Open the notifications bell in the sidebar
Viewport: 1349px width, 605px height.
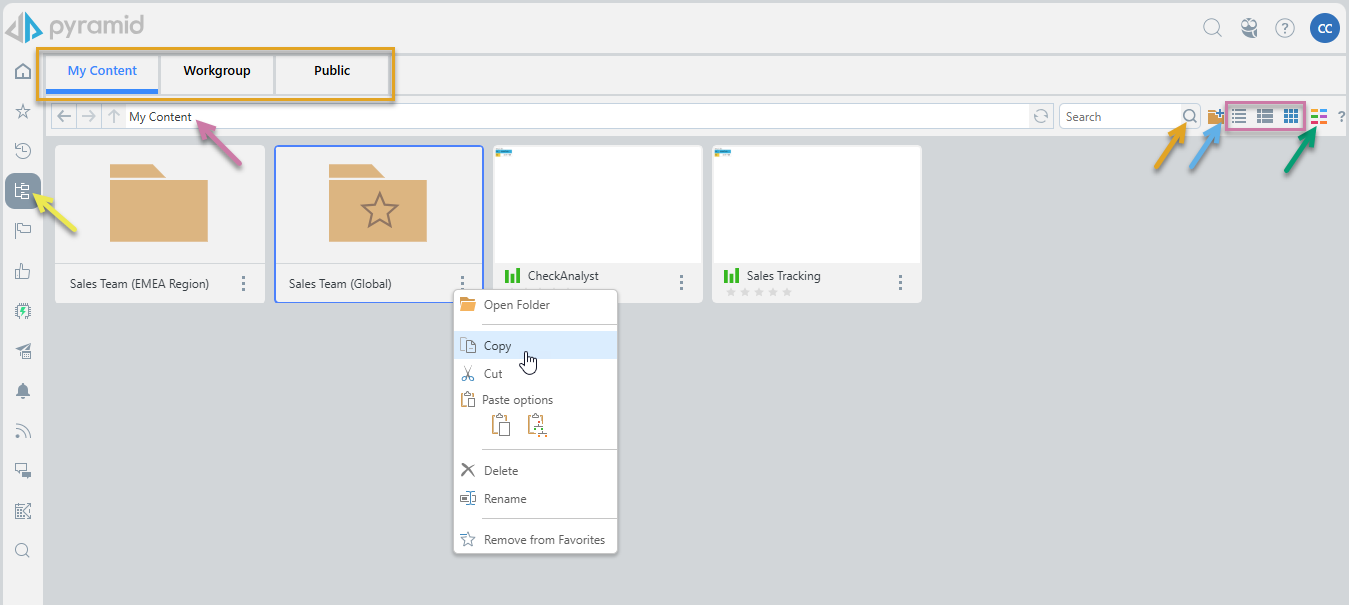pyautogui.click(x=22, y=391)
